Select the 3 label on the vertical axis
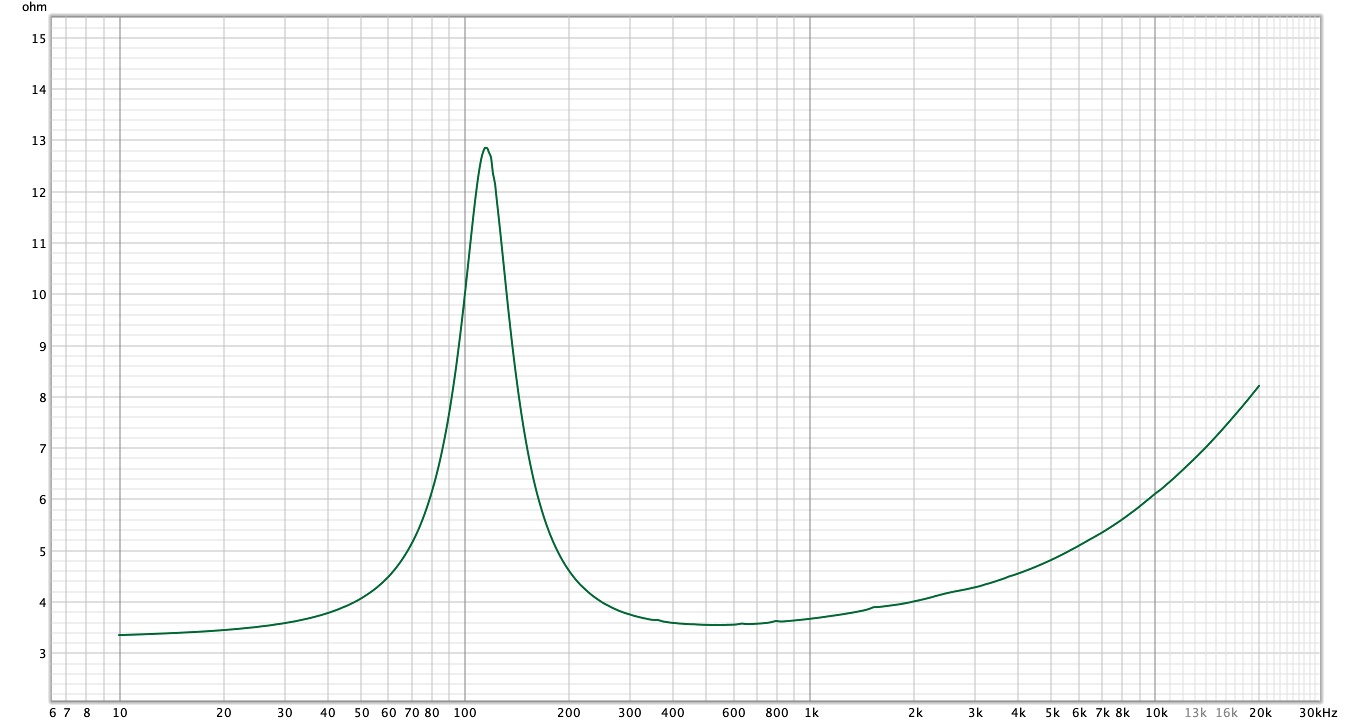 pos(42,654)
